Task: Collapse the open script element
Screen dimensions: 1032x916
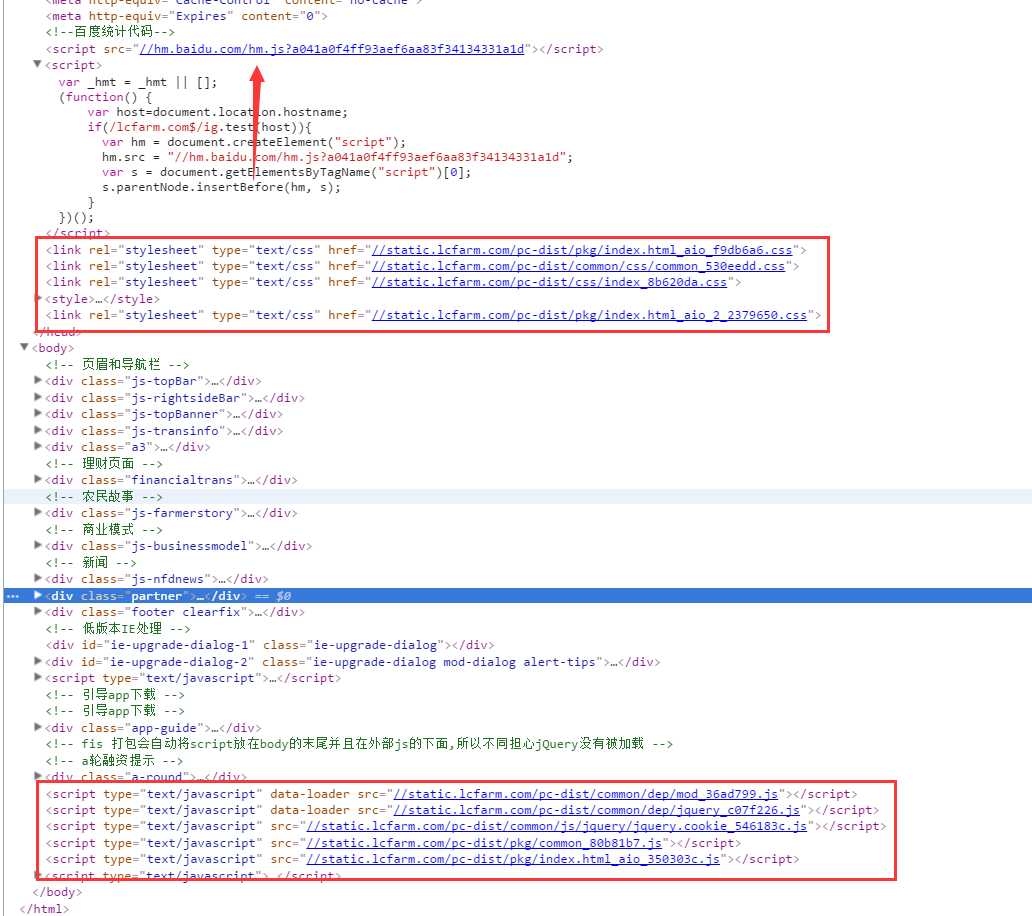Action: 38,64
